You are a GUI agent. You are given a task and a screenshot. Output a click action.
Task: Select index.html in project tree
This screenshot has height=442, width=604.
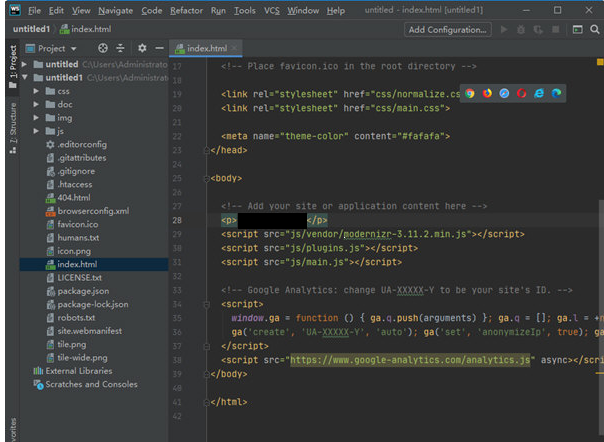(94, 264)
